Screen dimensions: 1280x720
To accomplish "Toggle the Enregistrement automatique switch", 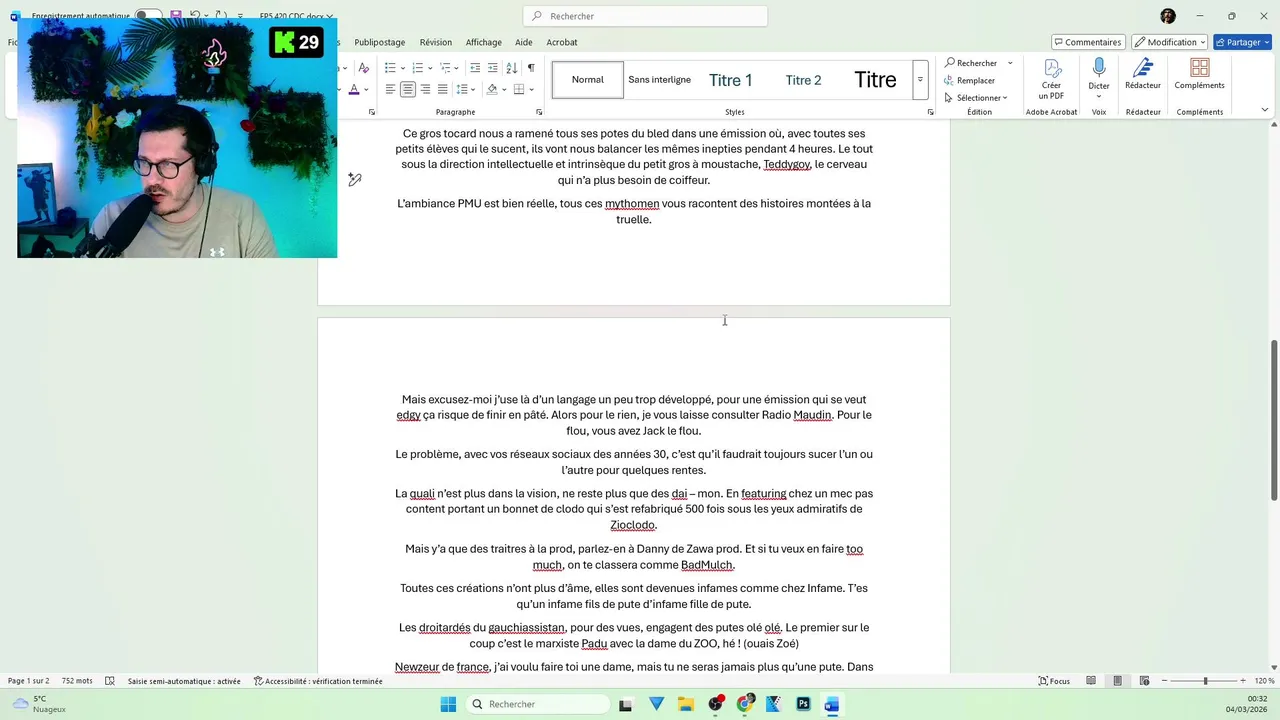I will tap(149, 16).
